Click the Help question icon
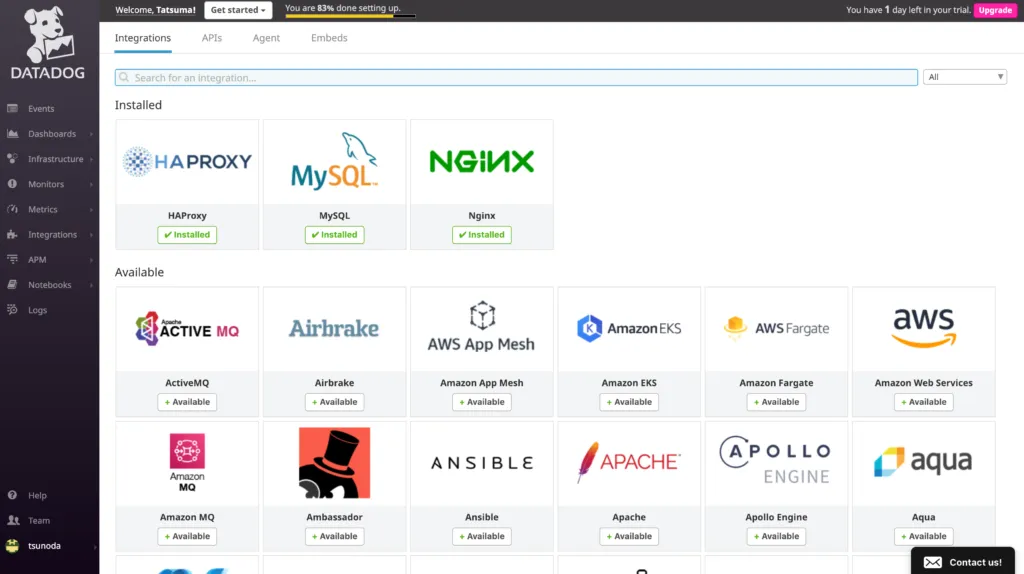The image size is (1024, 574). [x=12, y=495]
